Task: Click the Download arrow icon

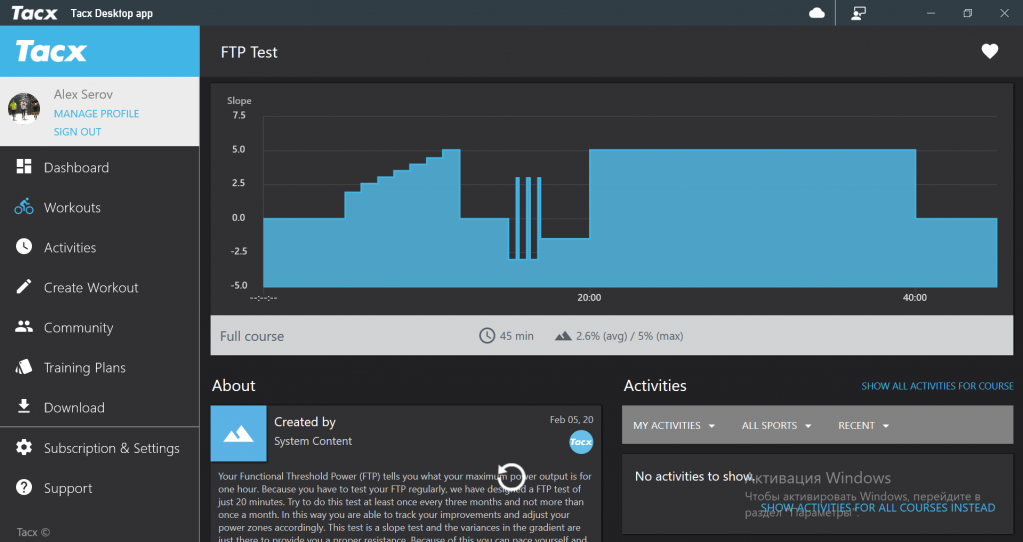Action: 23,406
